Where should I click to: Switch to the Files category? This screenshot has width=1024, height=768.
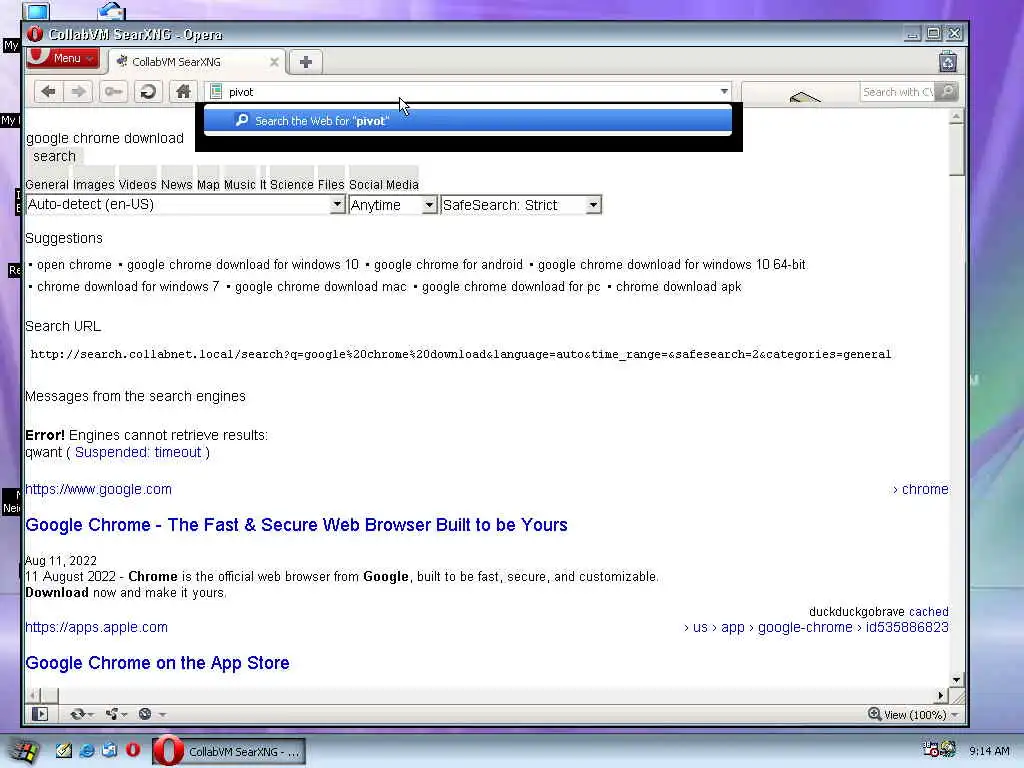(331, 185)
